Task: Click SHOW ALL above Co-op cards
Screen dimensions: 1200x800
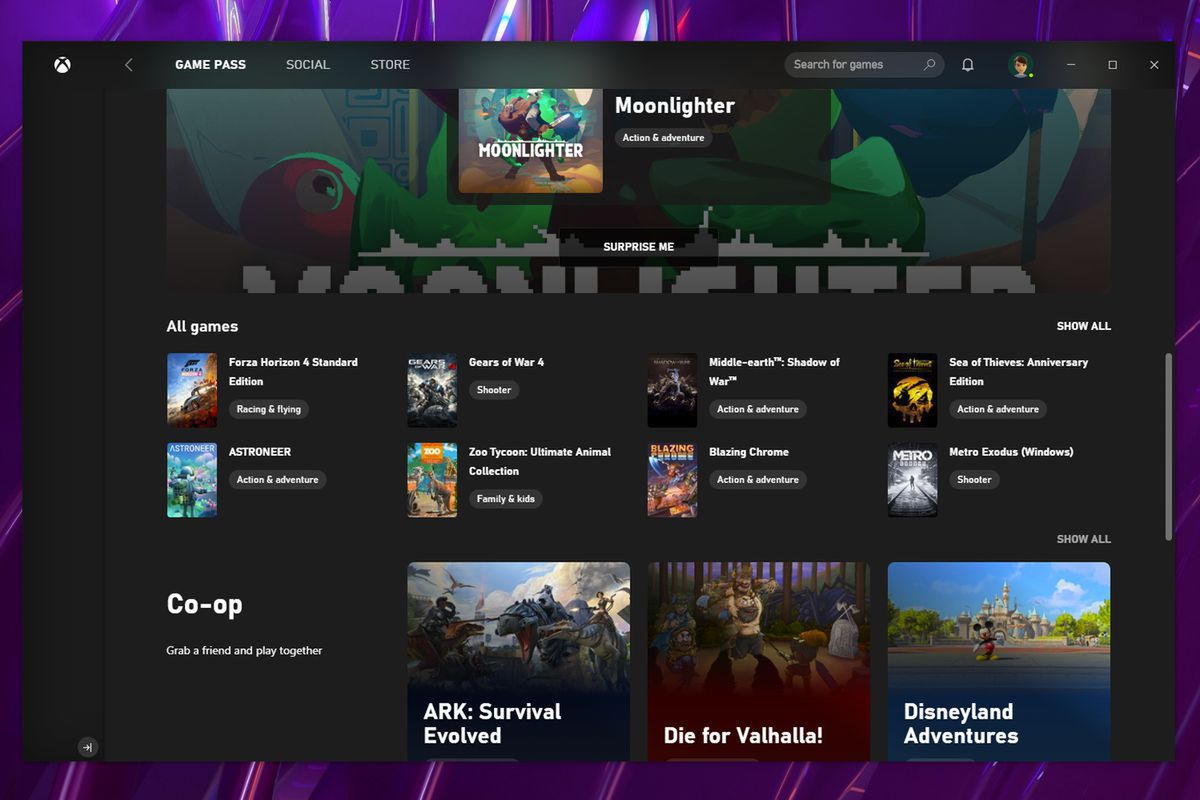Action: pyautogui.click(x=1083, y=539)
